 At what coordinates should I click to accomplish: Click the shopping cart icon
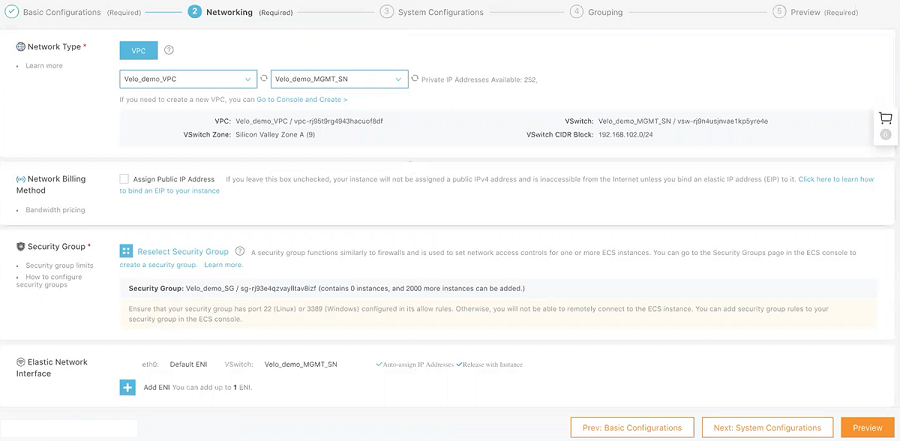point(884,118)
